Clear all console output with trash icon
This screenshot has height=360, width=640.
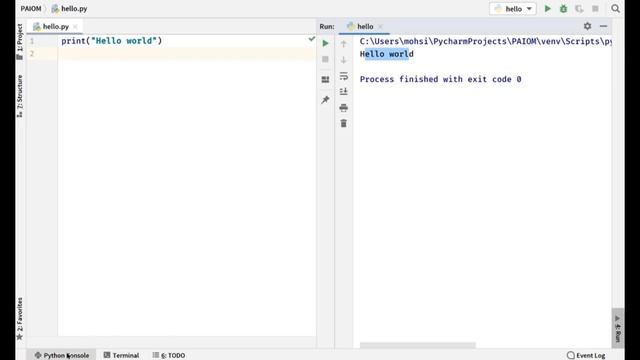point(344,123)
